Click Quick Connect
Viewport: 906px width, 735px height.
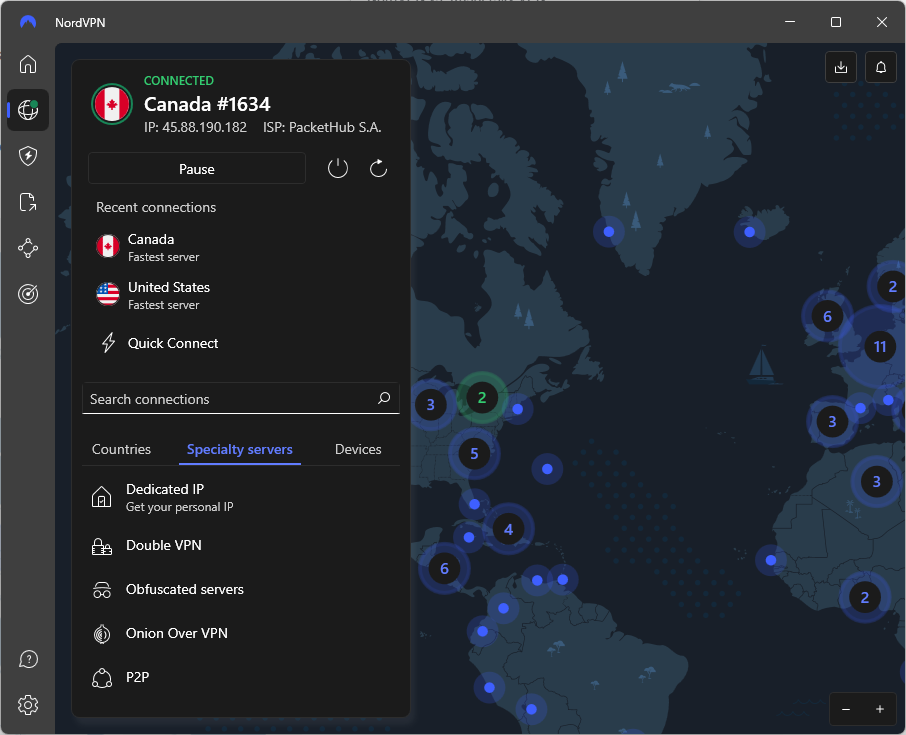point(241,343)
